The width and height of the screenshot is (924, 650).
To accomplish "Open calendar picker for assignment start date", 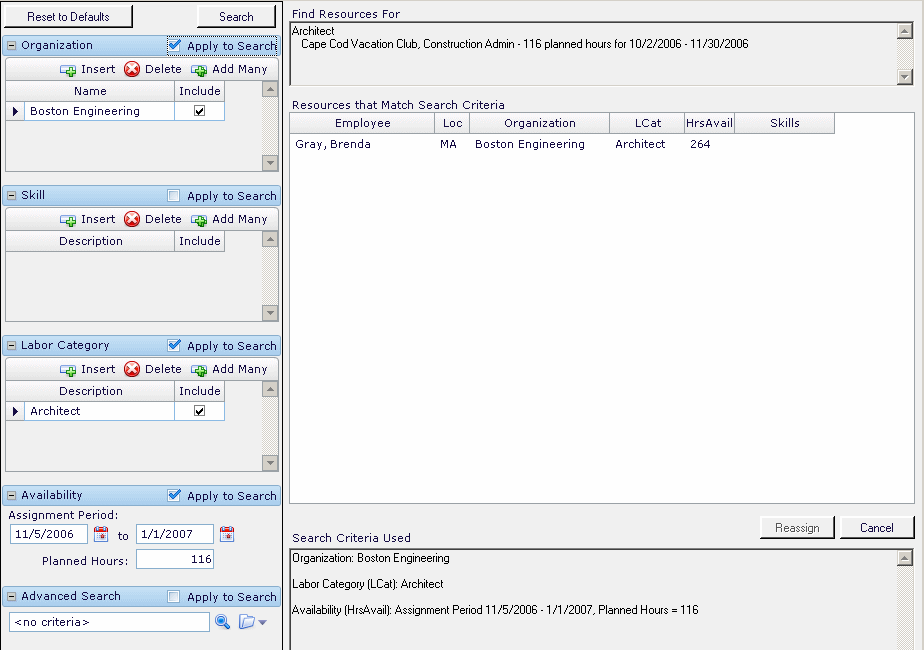I will pyautogui.click(x=100, y=535).
